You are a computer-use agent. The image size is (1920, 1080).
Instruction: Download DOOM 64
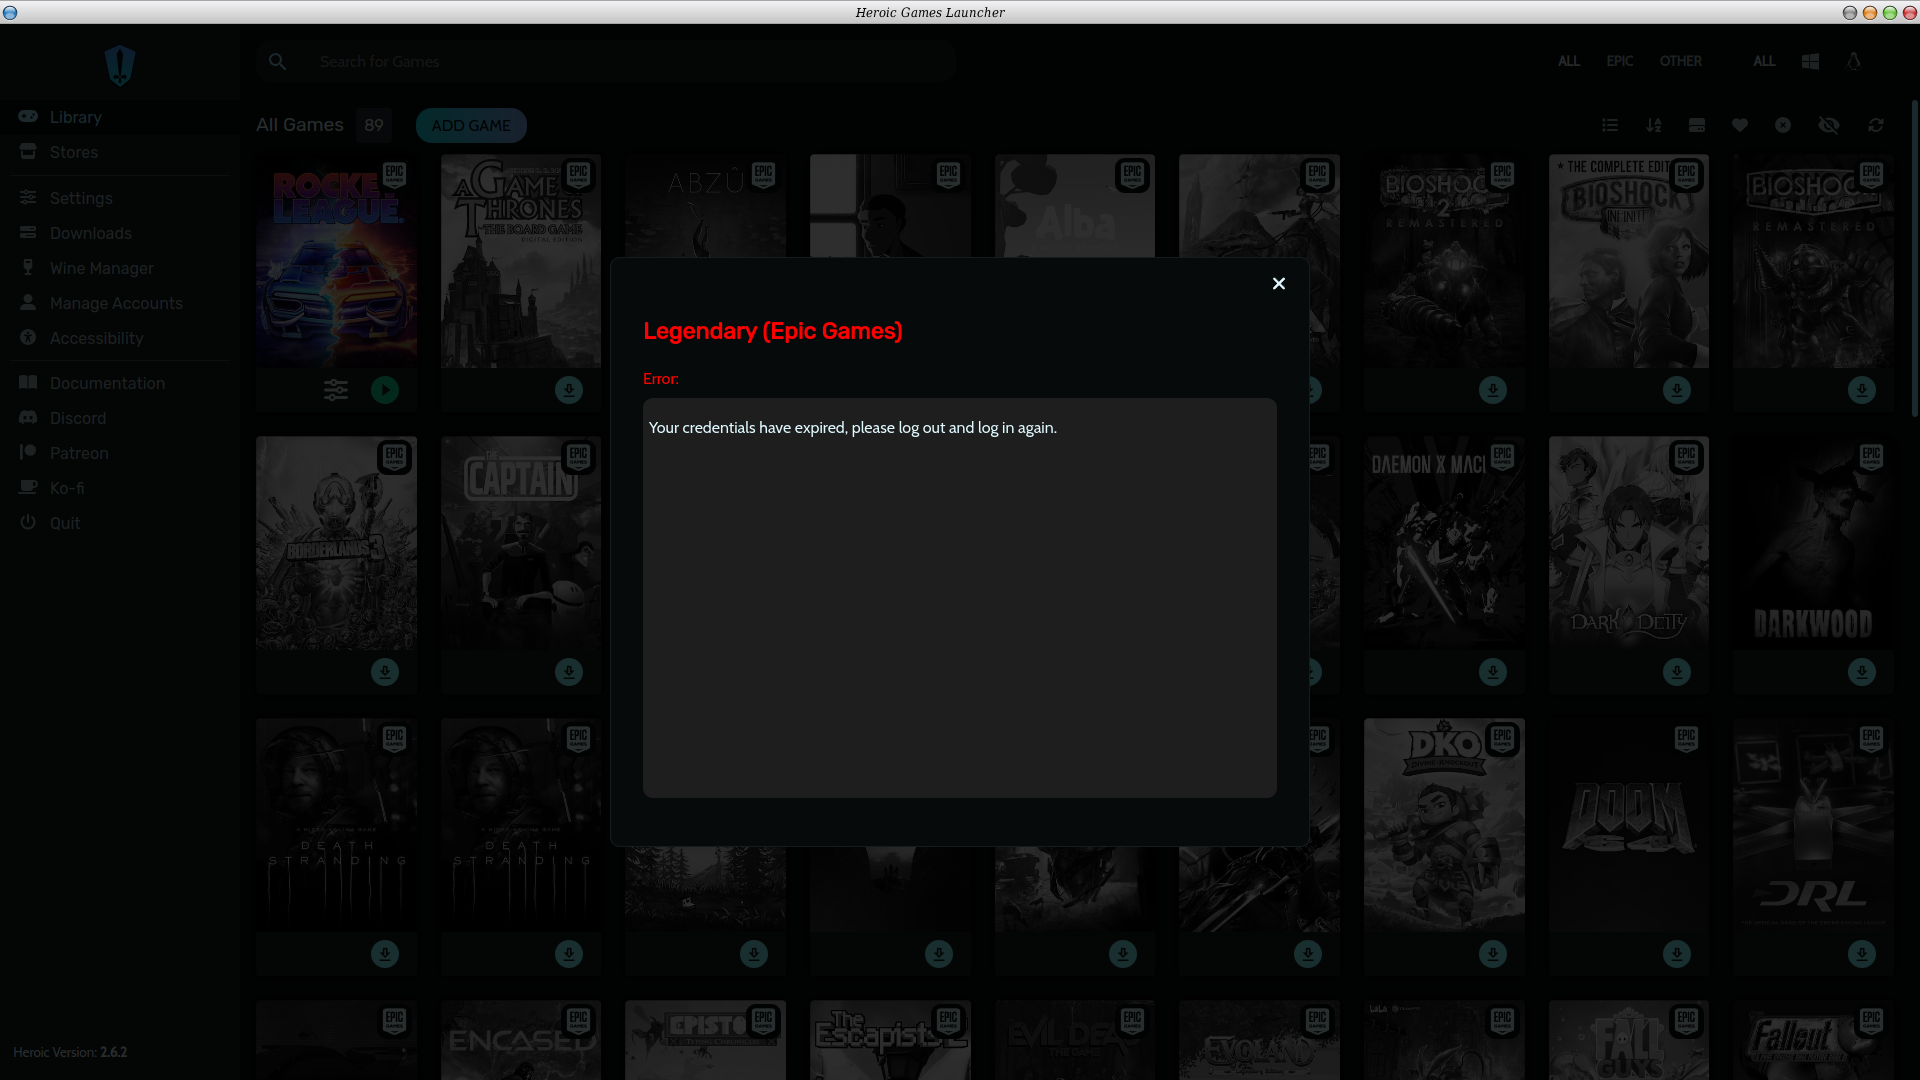click(x=1677, y=954)
